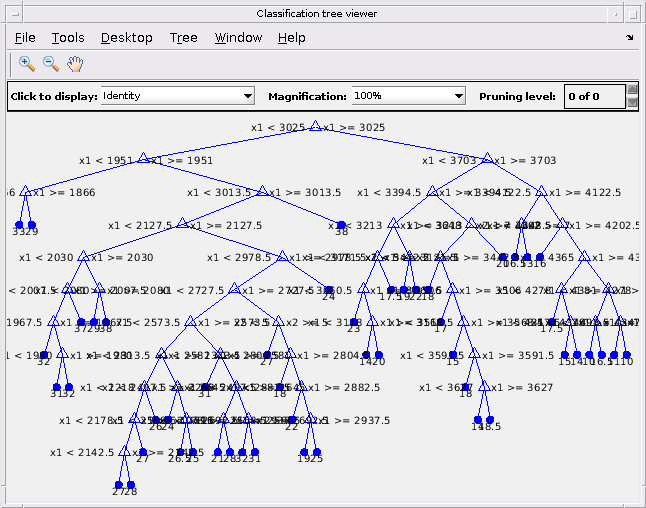646x508 pixels.
Task: Click the branch node x1 < 2127.5 triangle
Action: [182, 223]
